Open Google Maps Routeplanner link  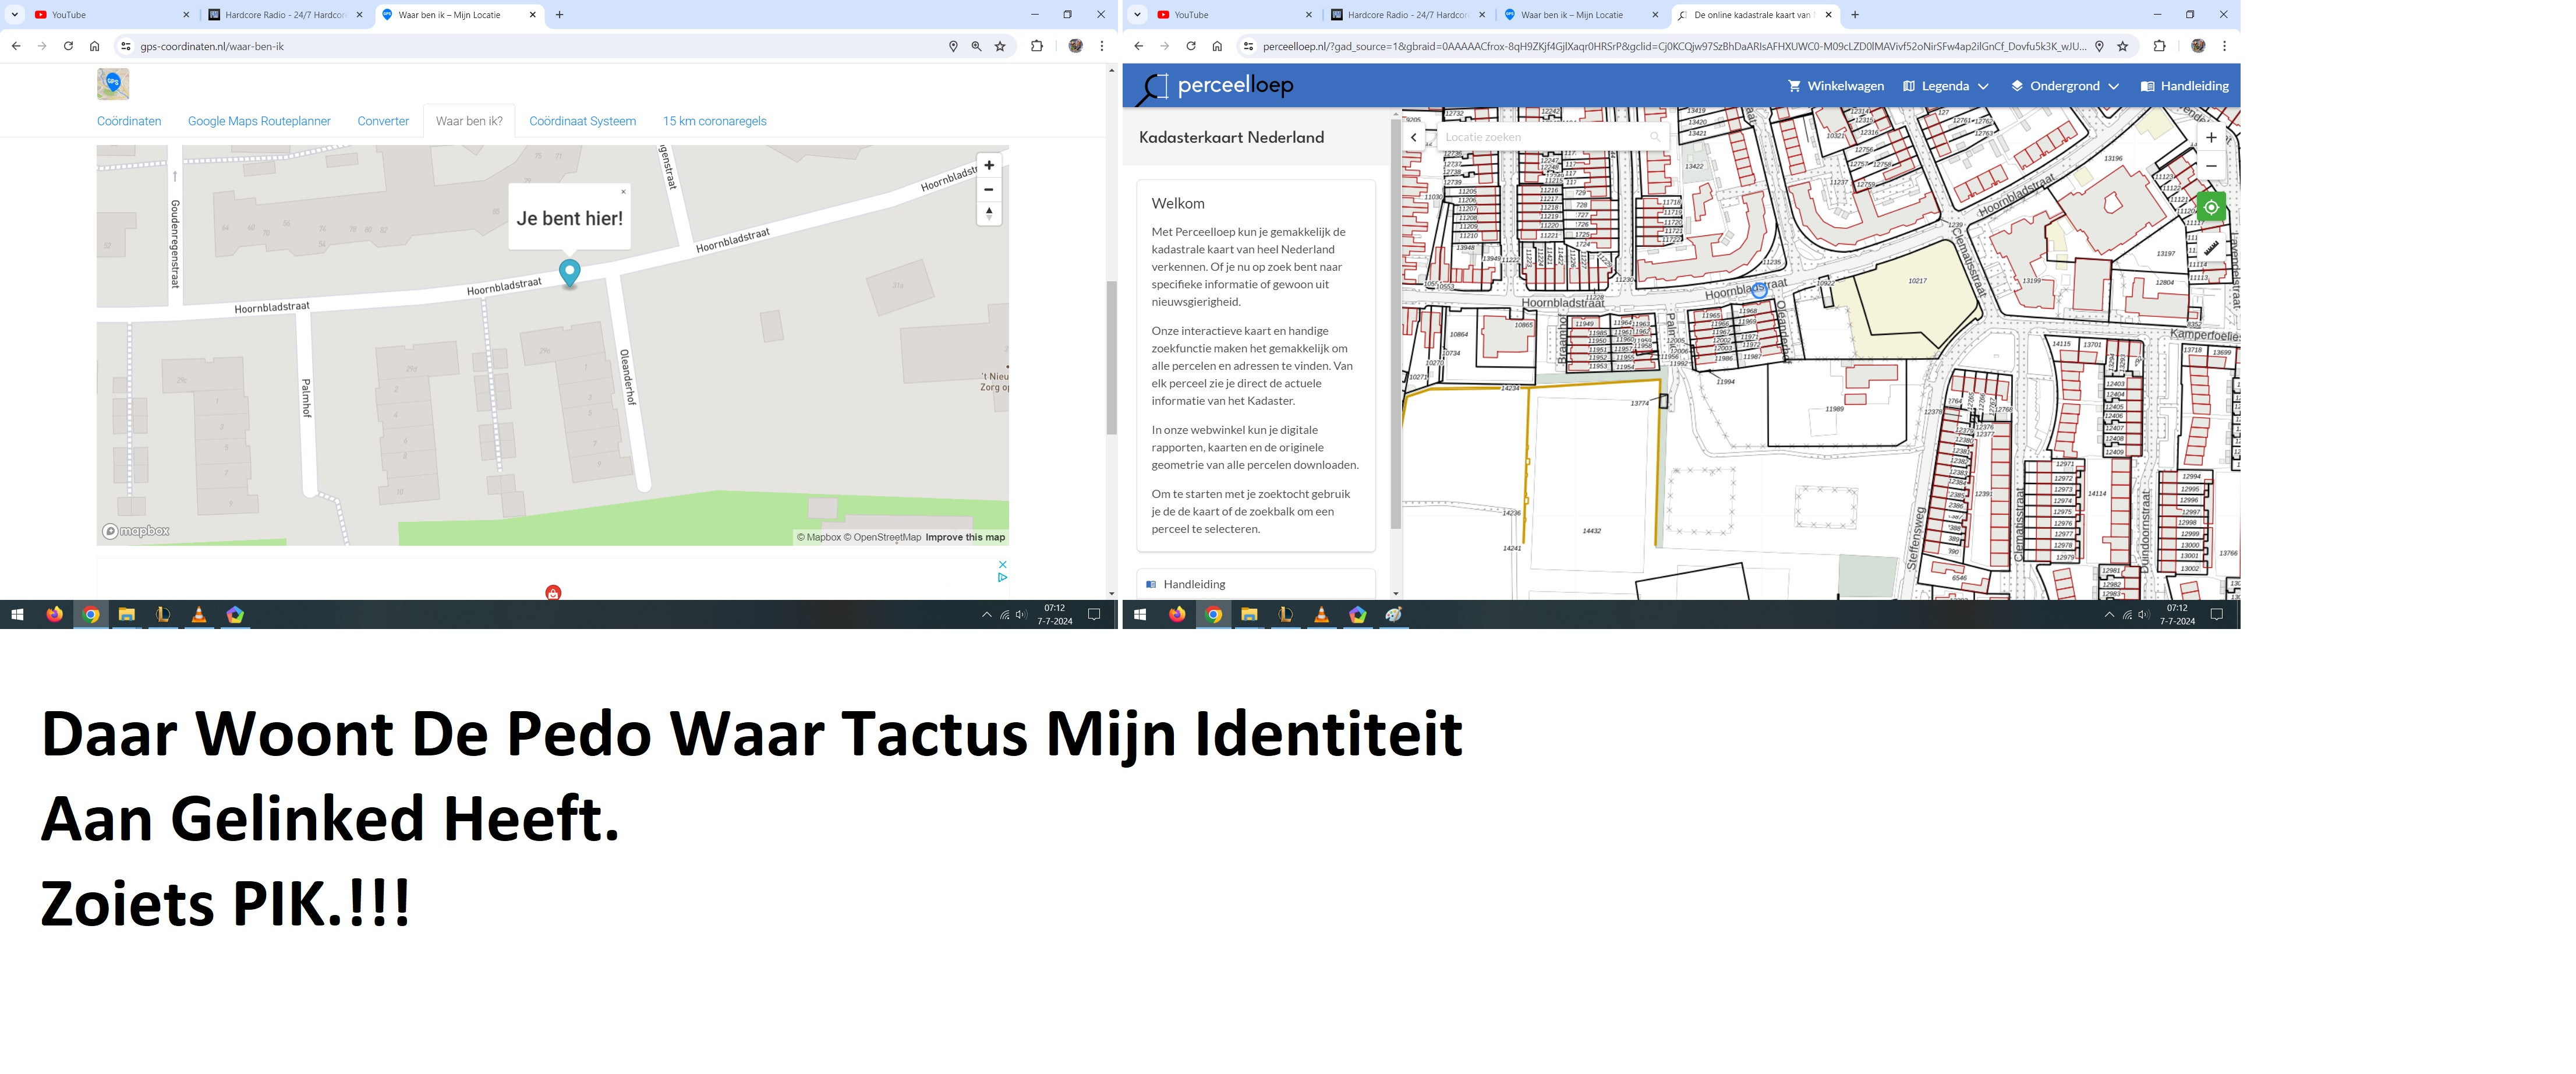(x=259, y=121)
